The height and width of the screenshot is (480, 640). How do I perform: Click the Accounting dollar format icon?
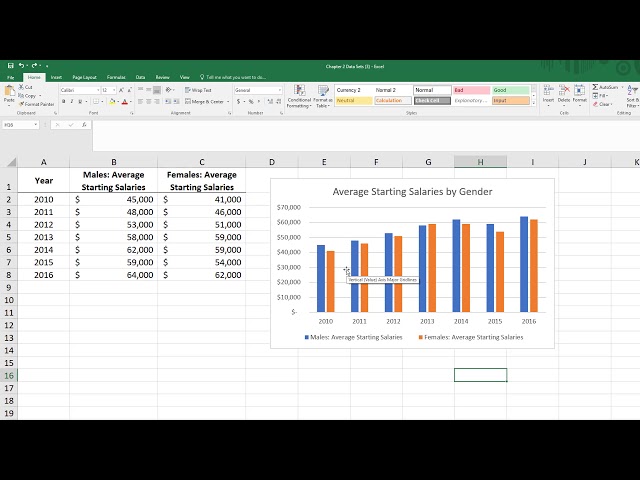238,101
